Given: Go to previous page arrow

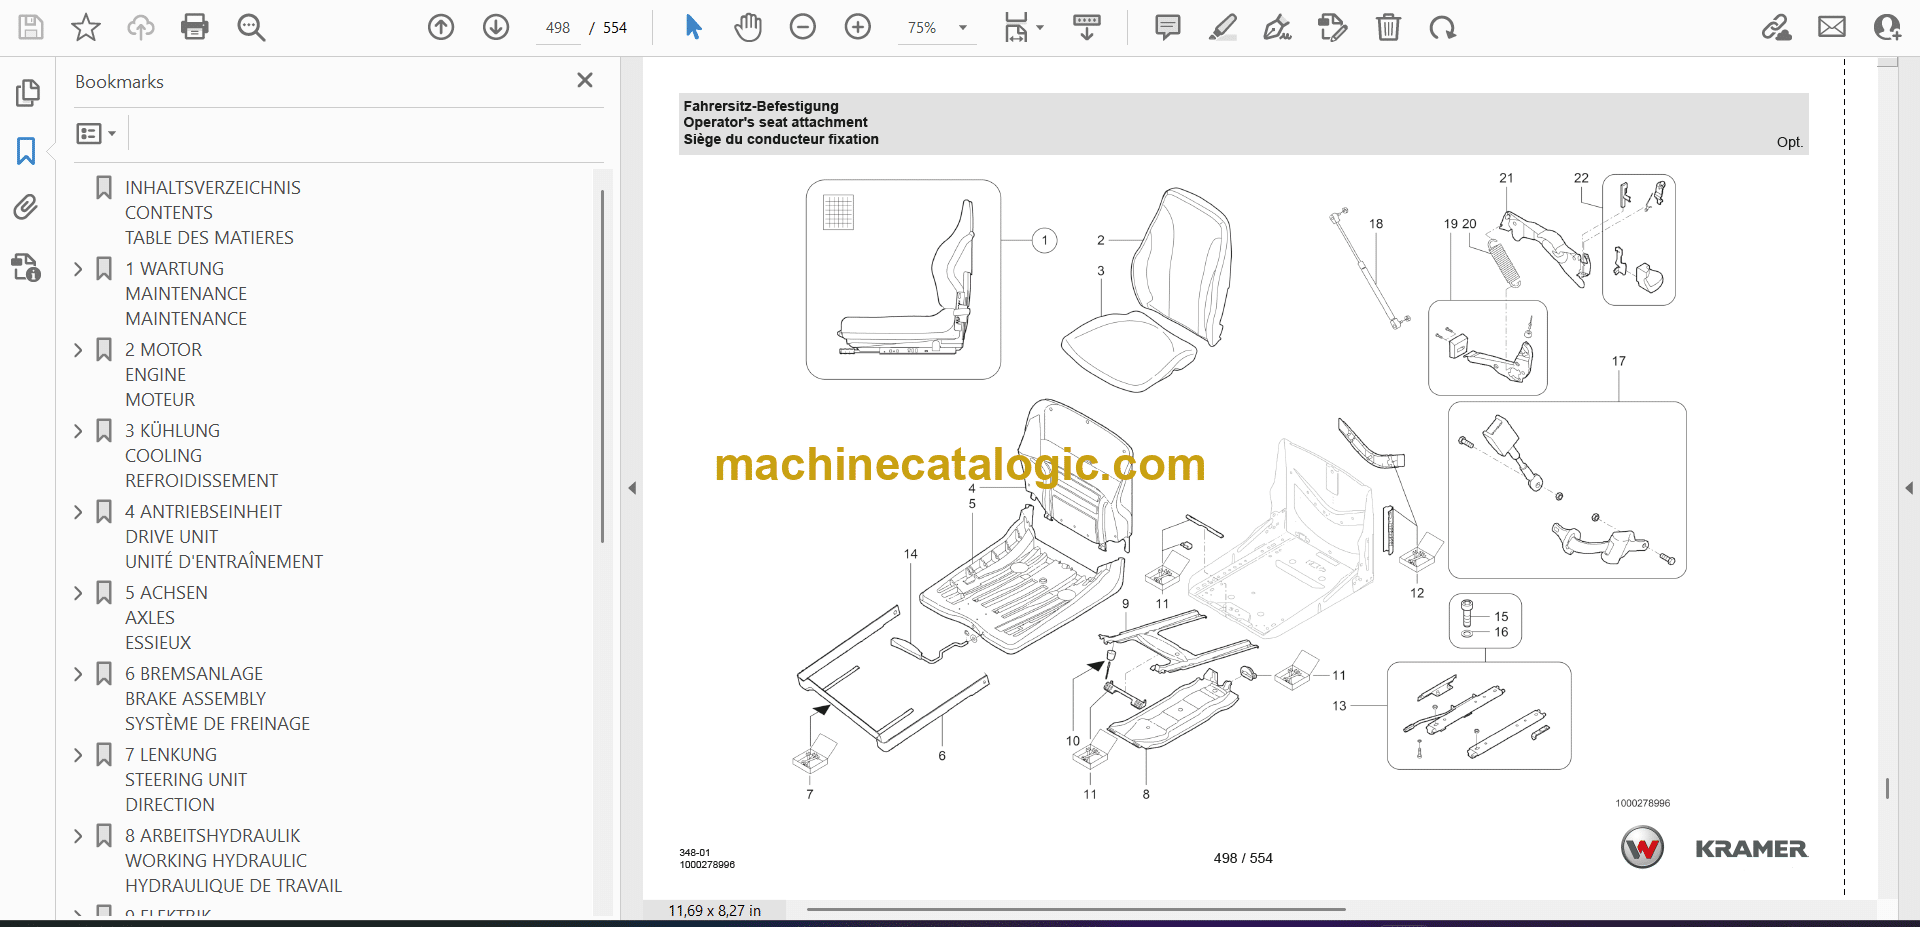Looking at the screenshot, I should click(x=441, y=27).
